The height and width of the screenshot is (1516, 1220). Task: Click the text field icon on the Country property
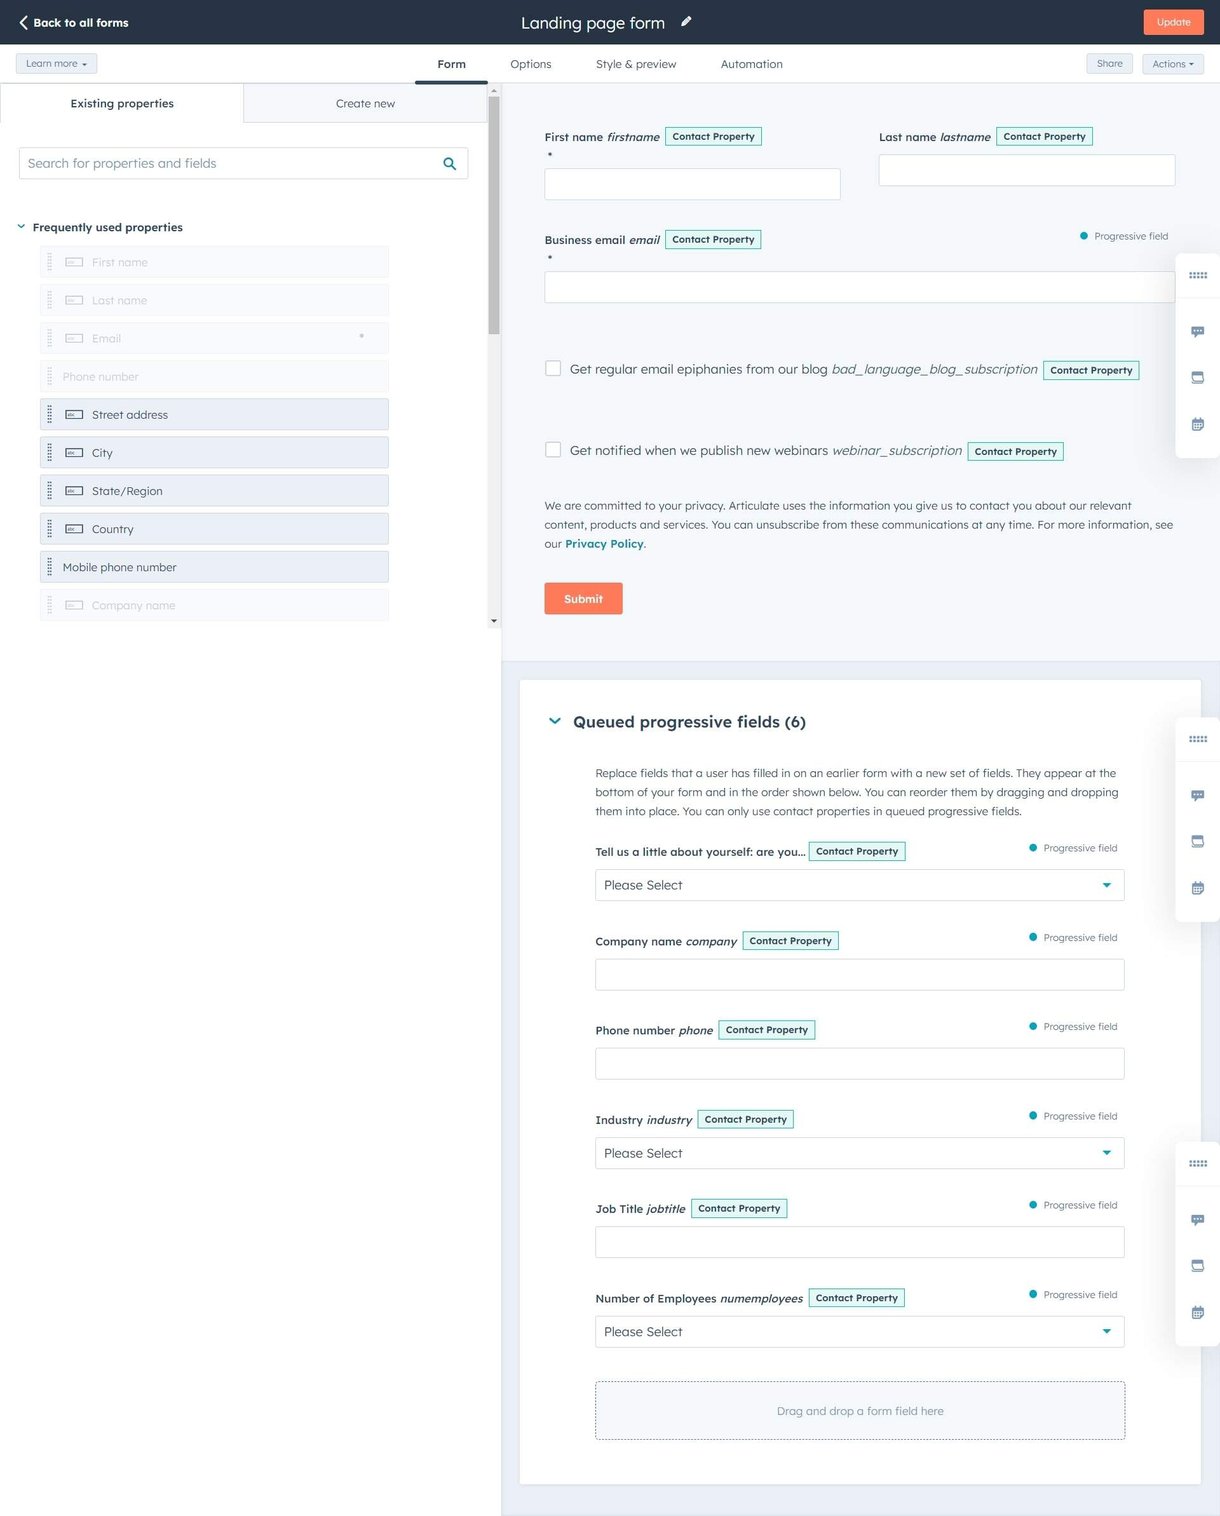pos(74,529)
